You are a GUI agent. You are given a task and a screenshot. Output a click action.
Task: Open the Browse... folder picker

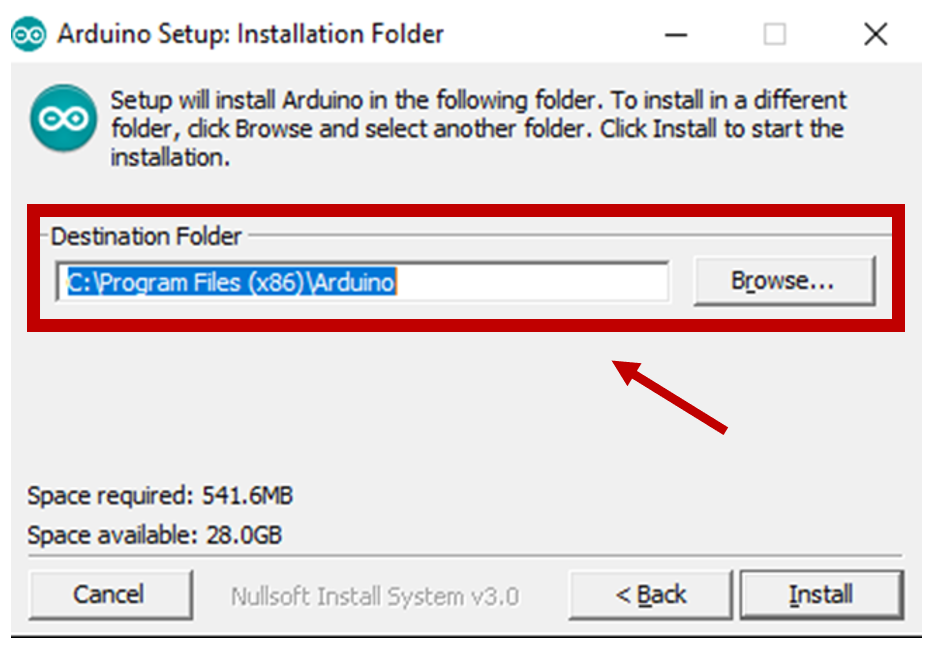pos(783,282)
